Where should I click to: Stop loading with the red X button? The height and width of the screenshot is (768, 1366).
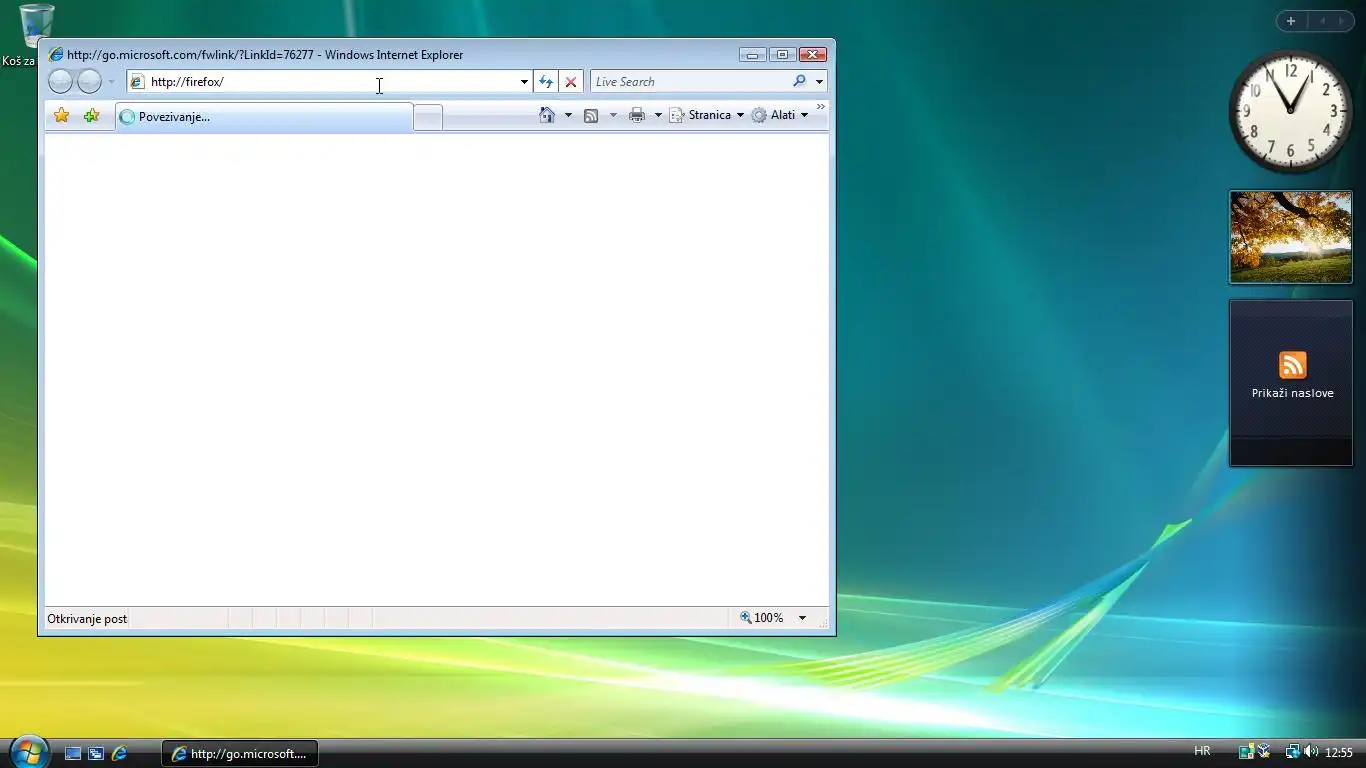click(x=571, y=82)
